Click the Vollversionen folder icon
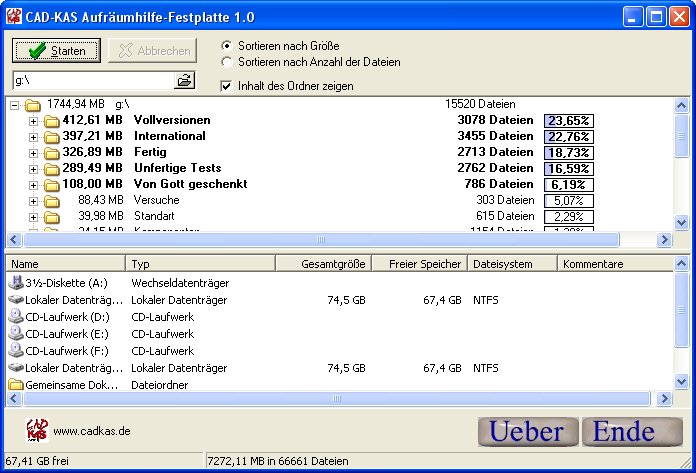The width and height of the screenshot is (696, 473). [x=53, y=121]
